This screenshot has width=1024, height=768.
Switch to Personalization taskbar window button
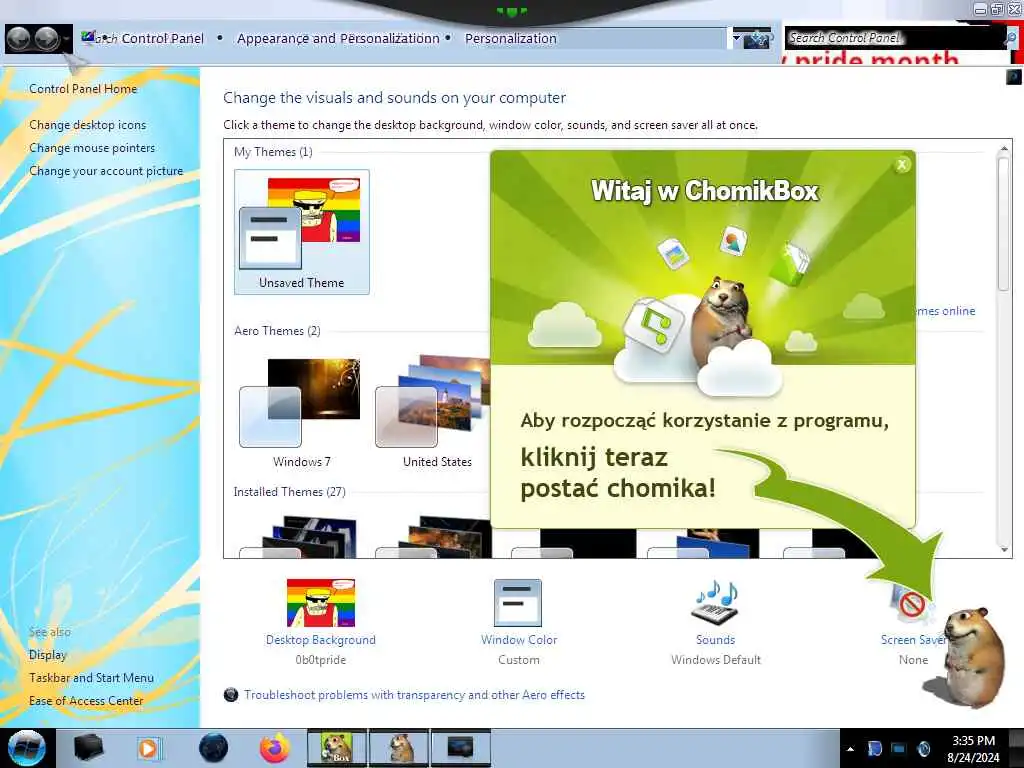point(460,748)
